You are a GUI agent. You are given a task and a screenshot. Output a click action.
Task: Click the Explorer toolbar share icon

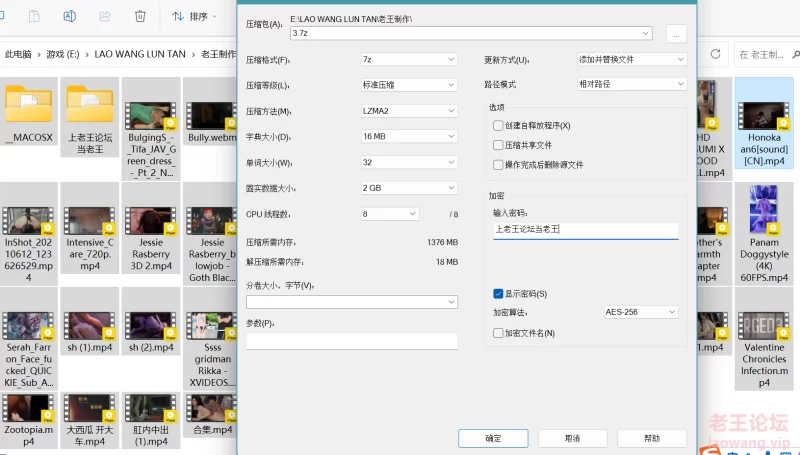105,16
